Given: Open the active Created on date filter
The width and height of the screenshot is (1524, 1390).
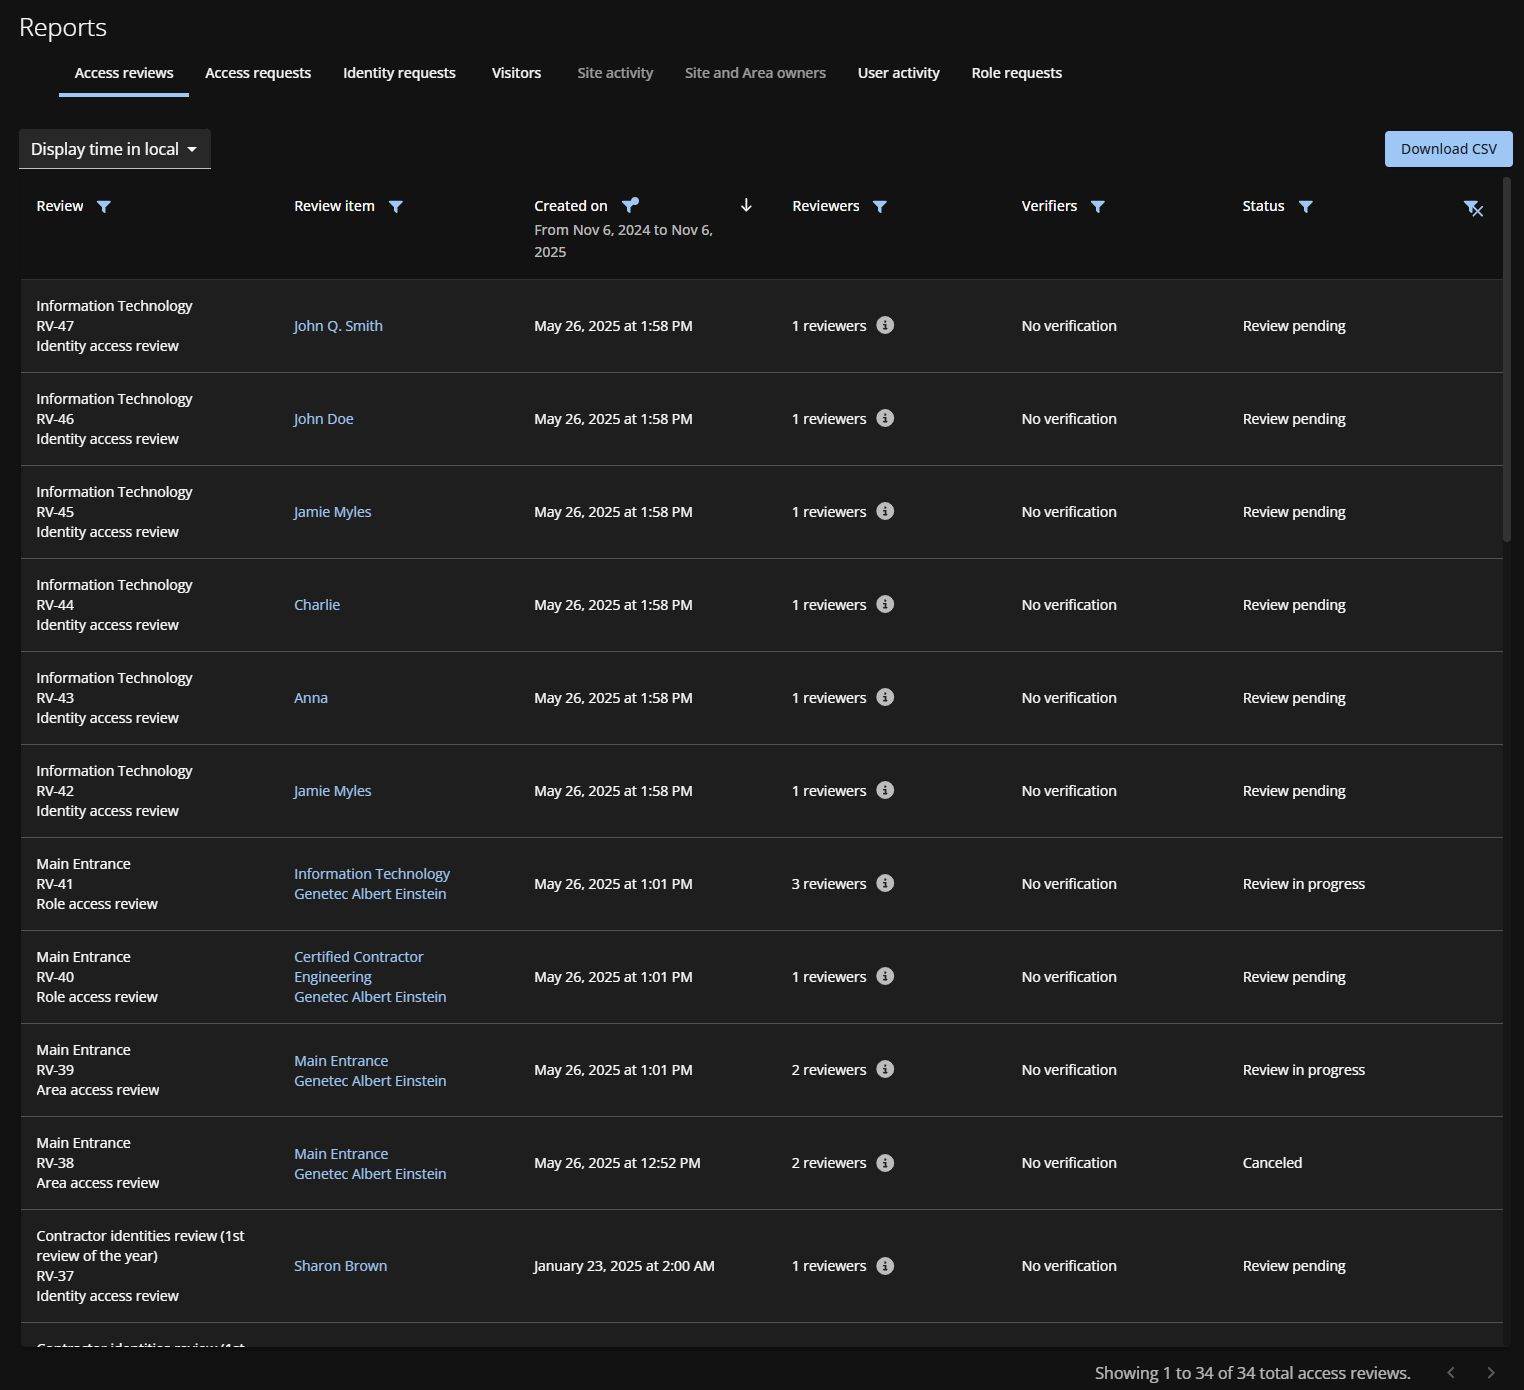Looking at the screenshot, I should point(630,206).
